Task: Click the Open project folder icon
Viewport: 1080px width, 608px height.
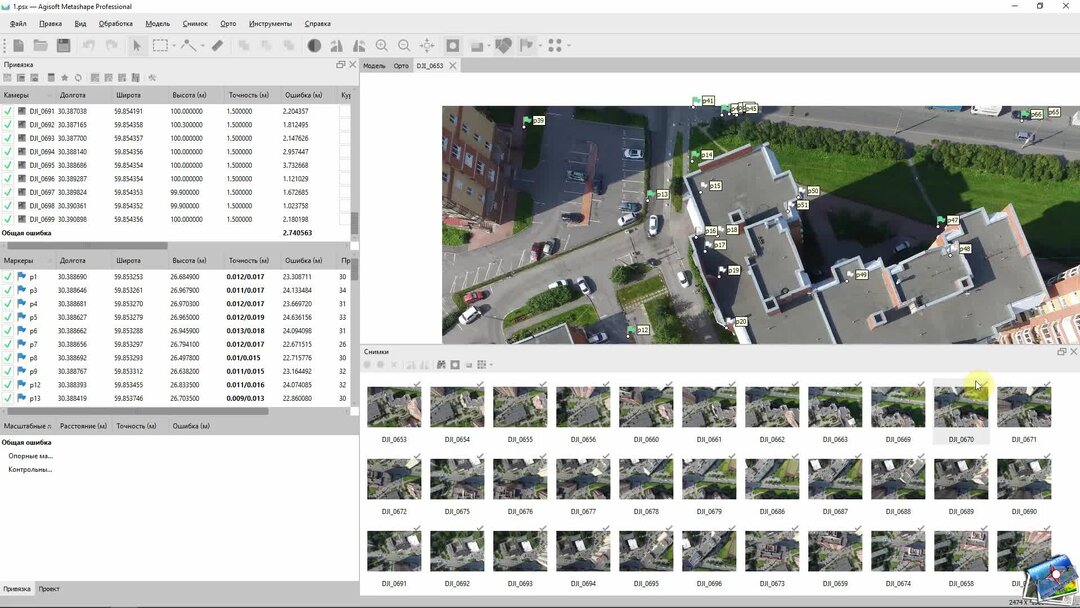Action: (41, 45)
